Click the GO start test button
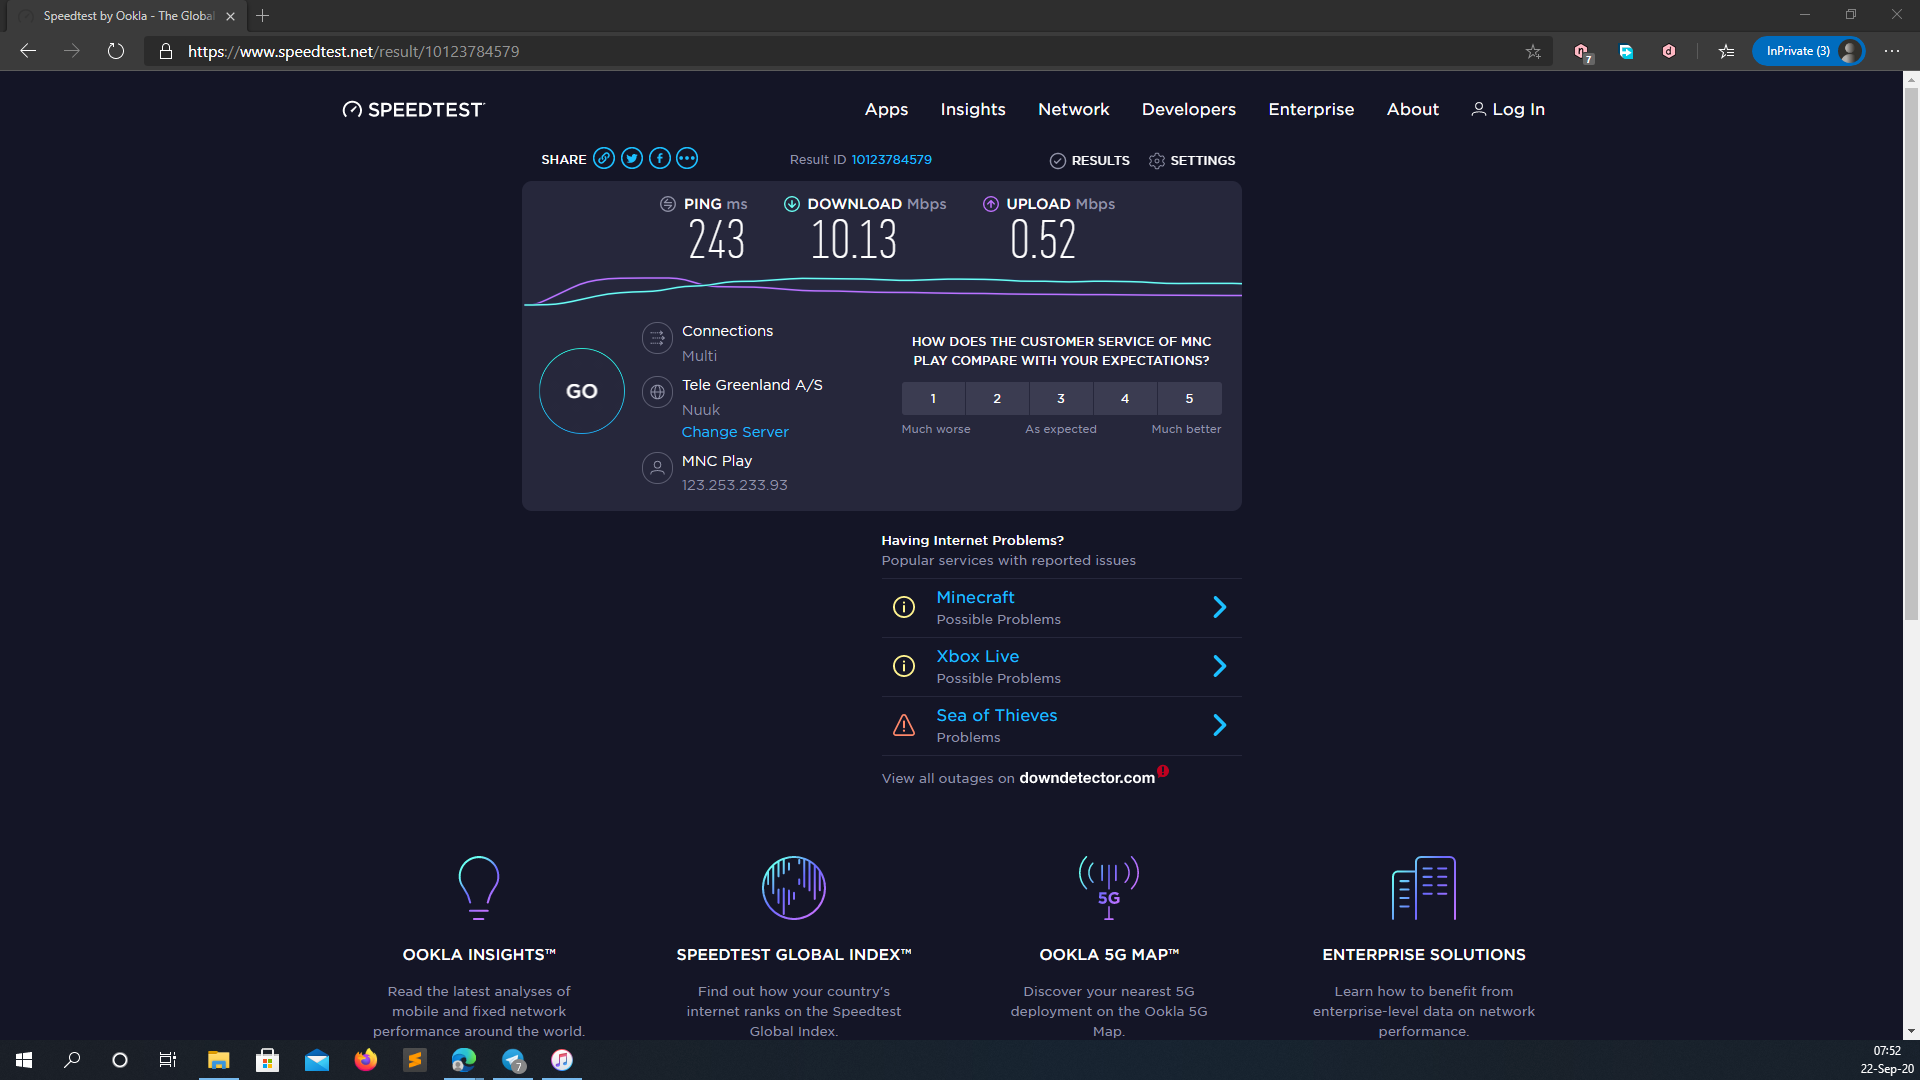 (581, 391)
